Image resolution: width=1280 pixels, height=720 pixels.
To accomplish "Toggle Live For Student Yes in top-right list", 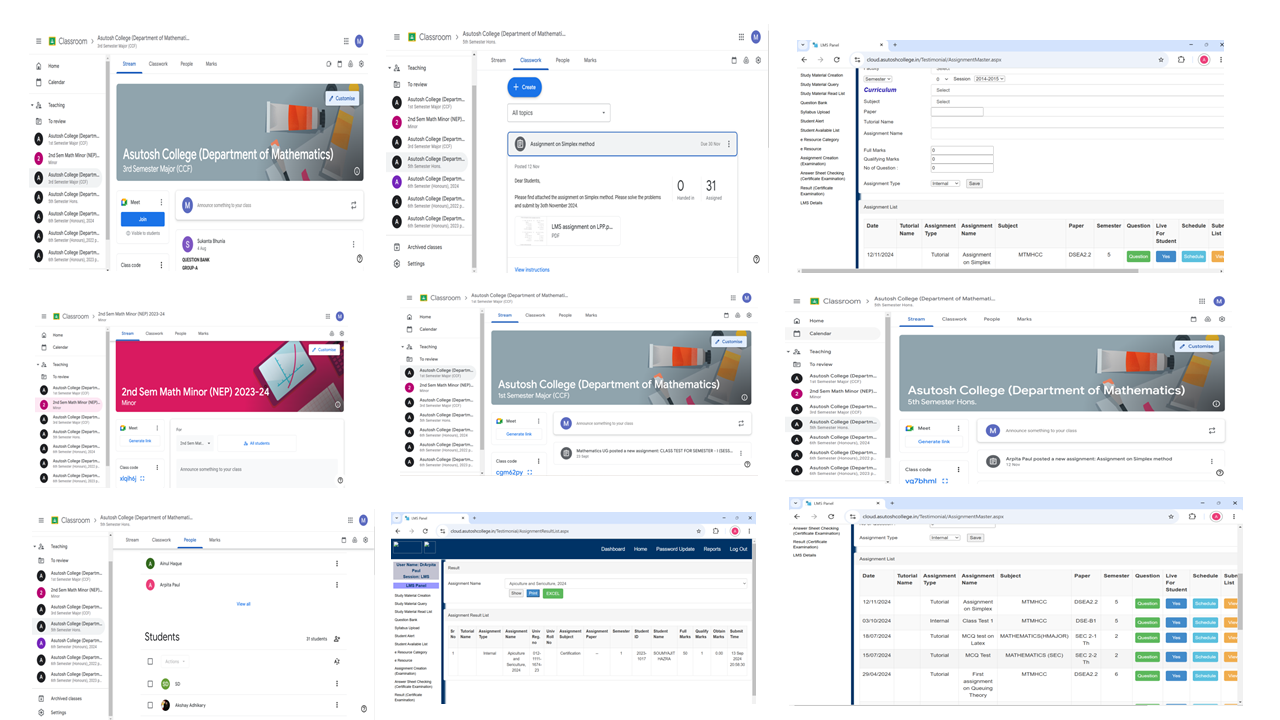I will (1165, 257).
